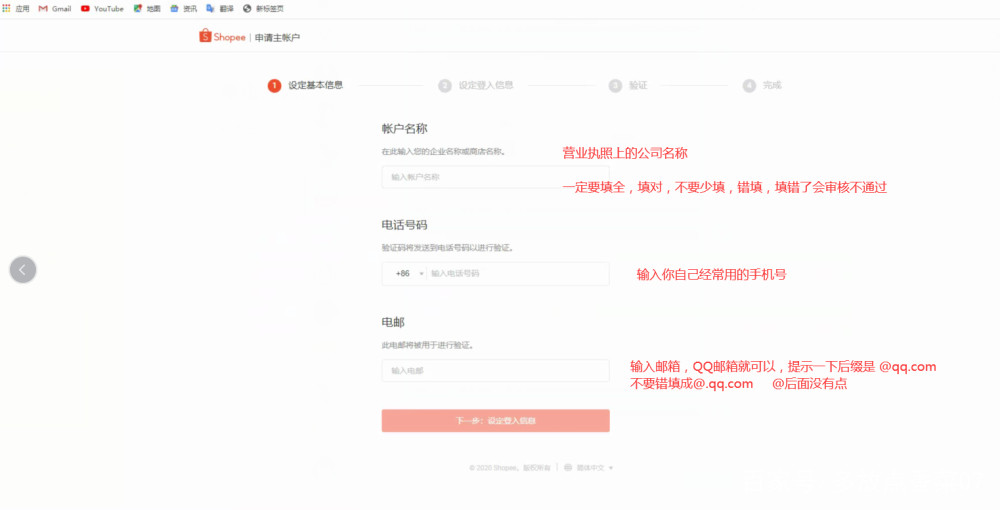Focus the 输入帐户名称 input field

coord(496,177)
